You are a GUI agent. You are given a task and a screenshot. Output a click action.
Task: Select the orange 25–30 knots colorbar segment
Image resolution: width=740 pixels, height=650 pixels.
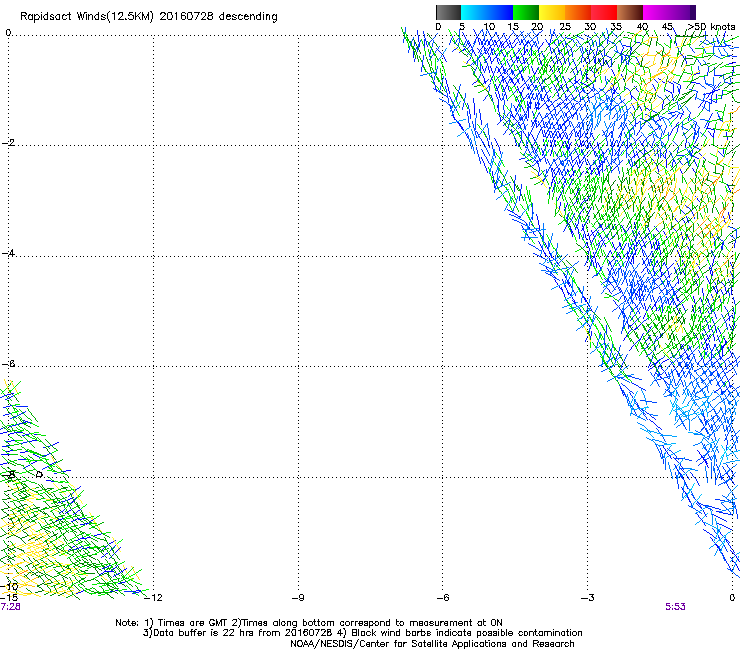(x=578, y=12)
